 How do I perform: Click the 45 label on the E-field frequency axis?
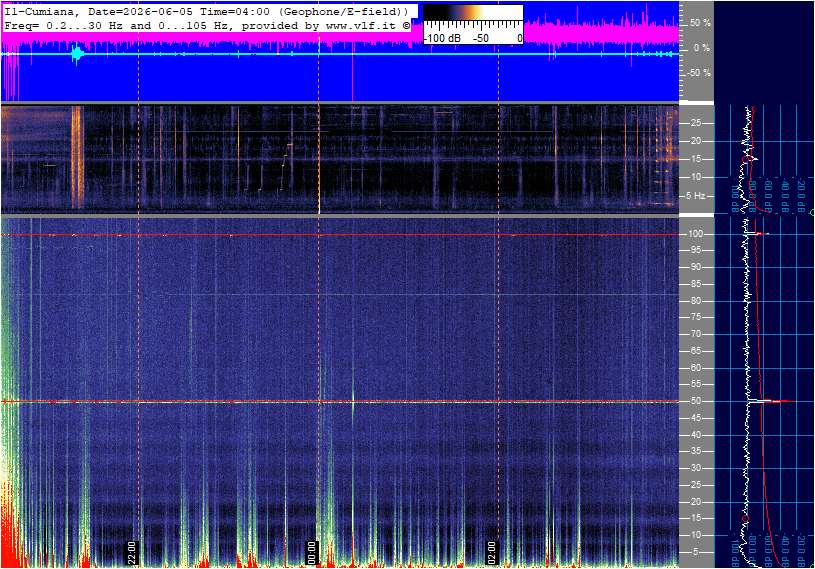[697, 418]
